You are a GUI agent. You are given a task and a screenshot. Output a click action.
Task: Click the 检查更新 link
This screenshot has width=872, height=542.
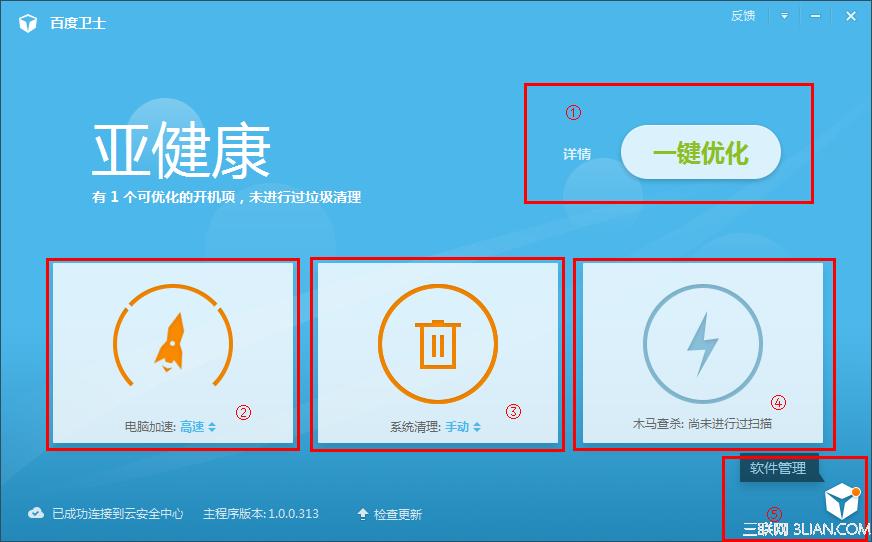(x=398, y=514)
